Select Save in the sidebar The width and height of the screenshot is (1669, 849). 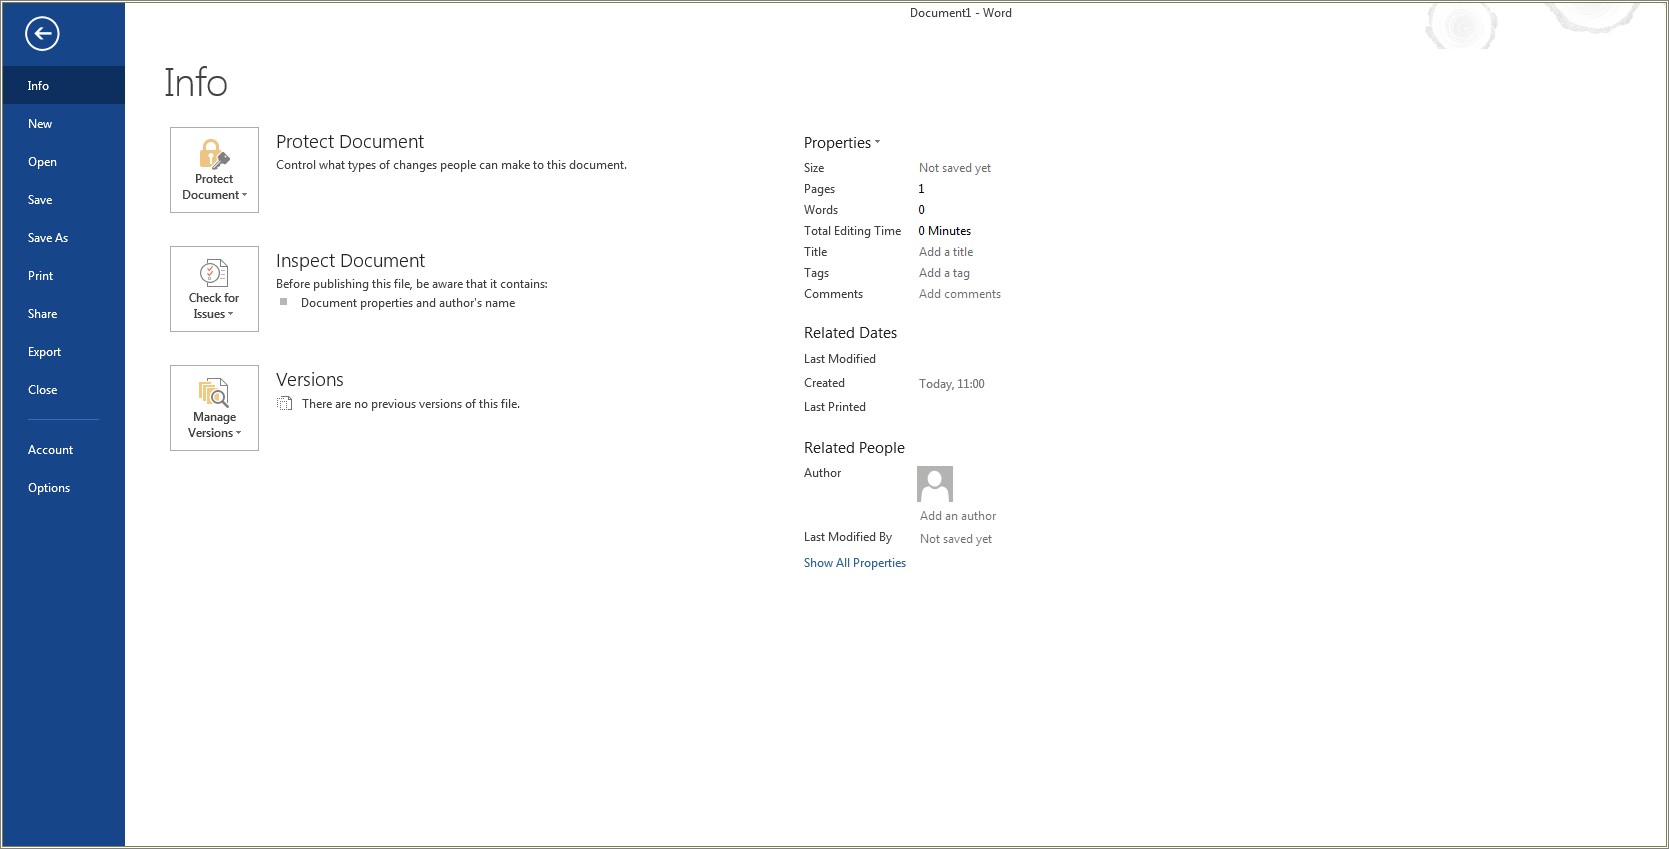[x=63, y=200]
